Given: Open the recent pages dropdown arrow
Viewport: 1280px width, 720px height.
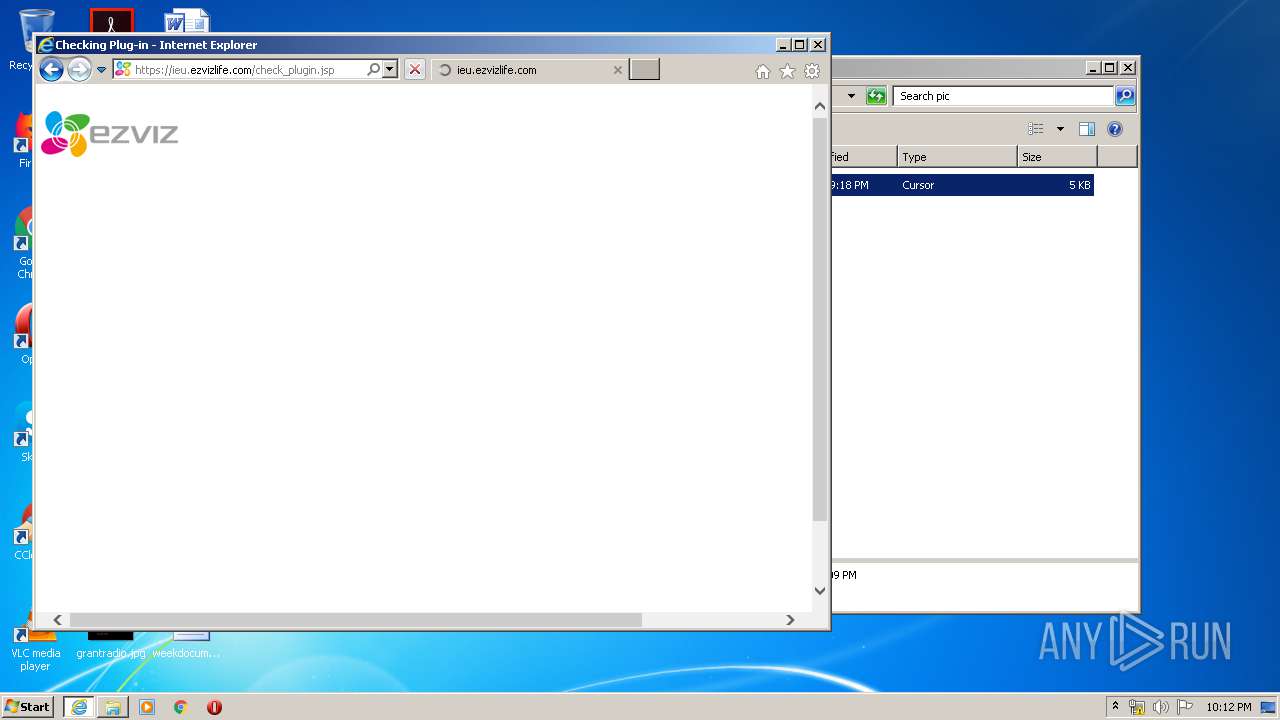Looking at the screenshot, I should coord(101,70).
